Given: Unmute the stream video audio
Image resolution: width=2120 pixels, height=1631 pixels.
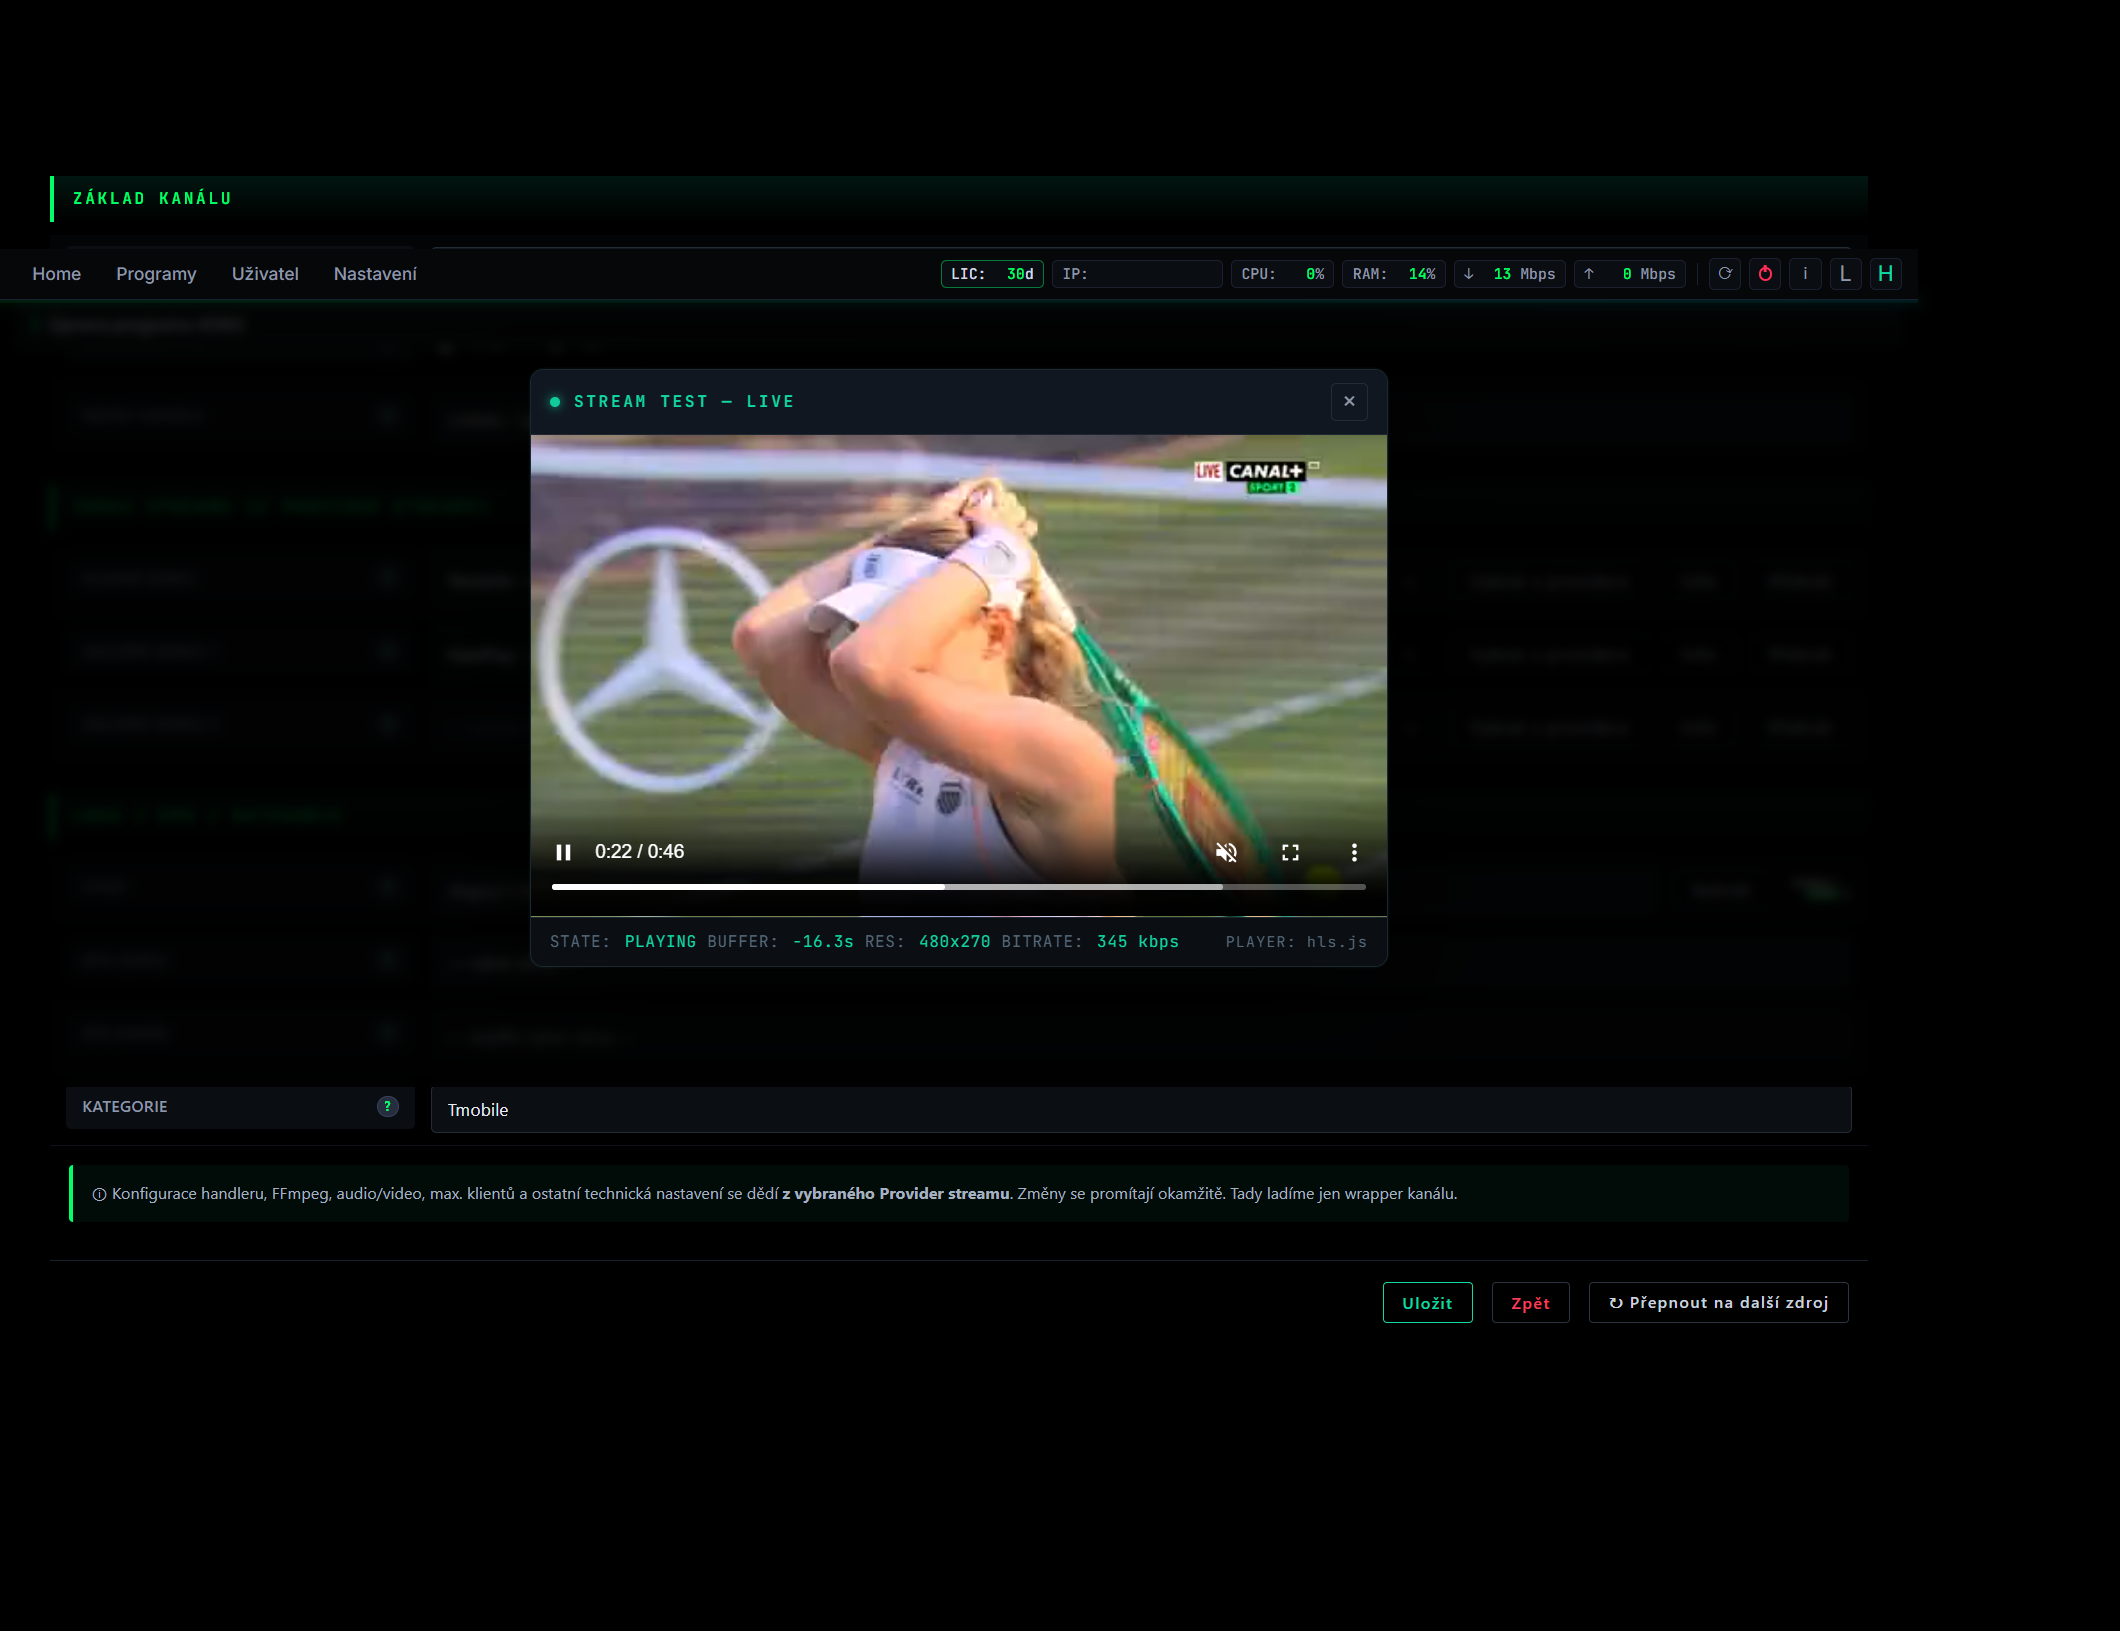Looking at the screenshot, I should tap(1226, 852).
